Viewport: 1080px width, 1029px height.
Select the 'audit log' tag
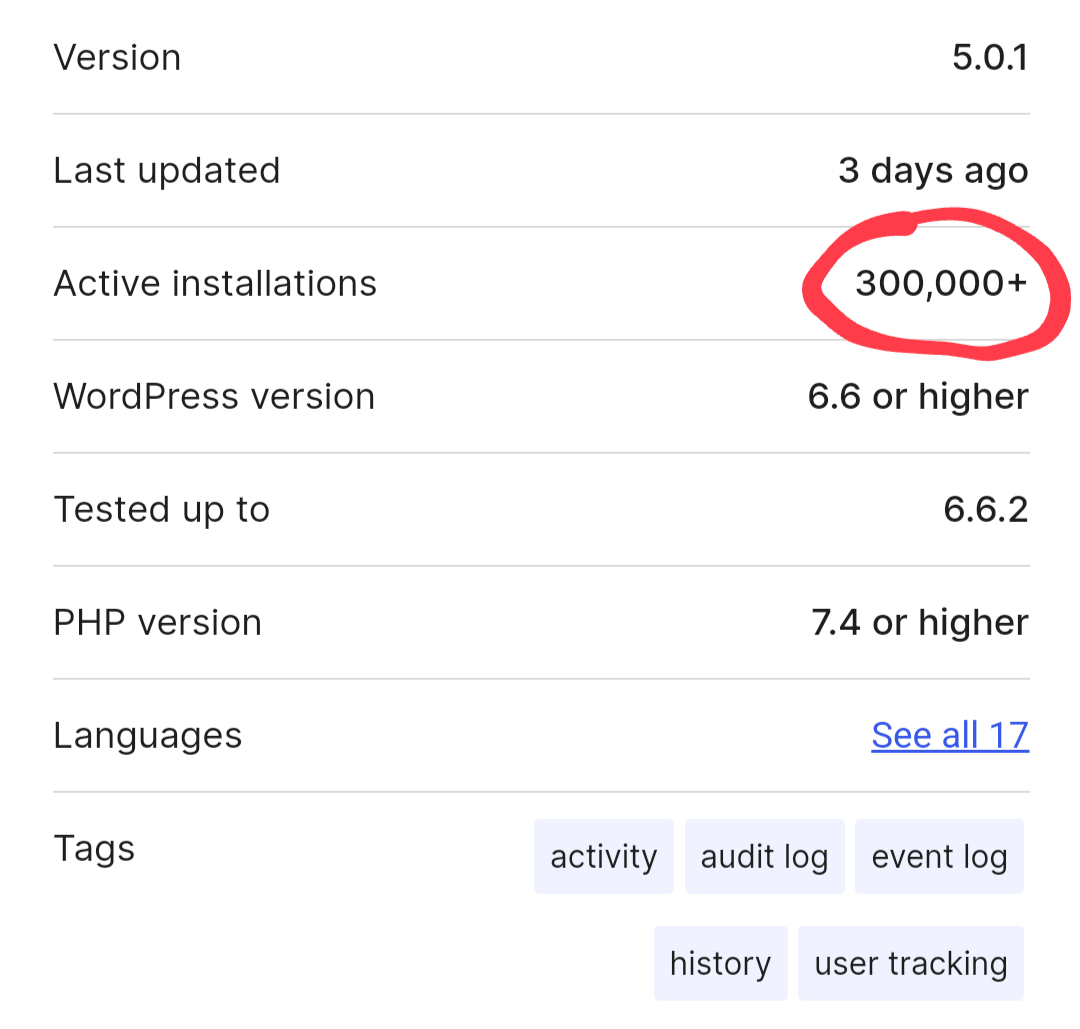(764, 856)
